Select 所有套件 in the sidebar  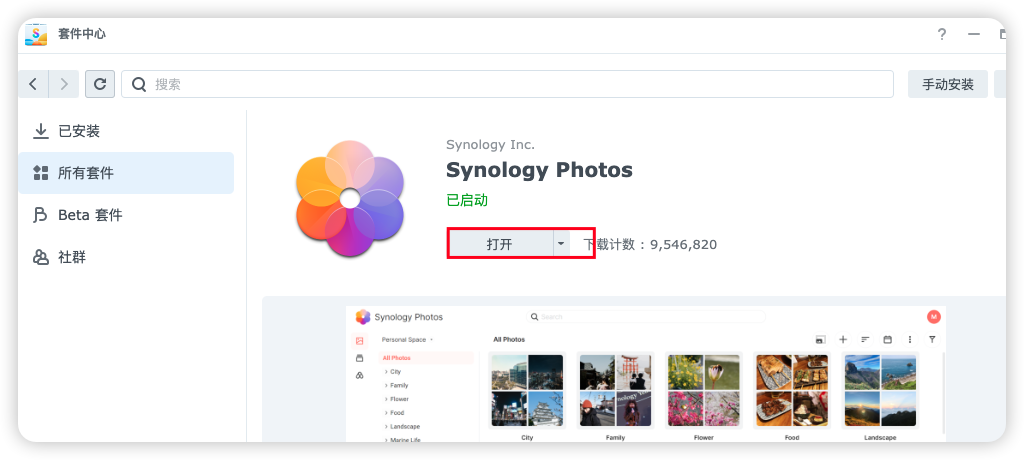(86, 173)
